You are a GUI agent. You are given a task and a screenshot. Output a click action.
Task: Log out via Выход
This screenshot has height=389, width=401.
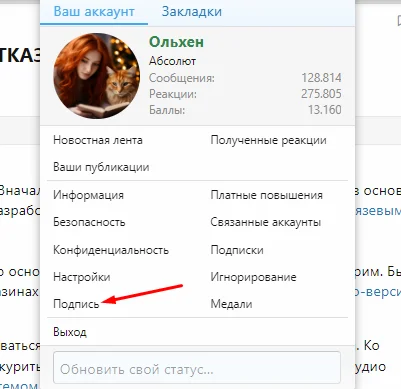coord(70,332)
